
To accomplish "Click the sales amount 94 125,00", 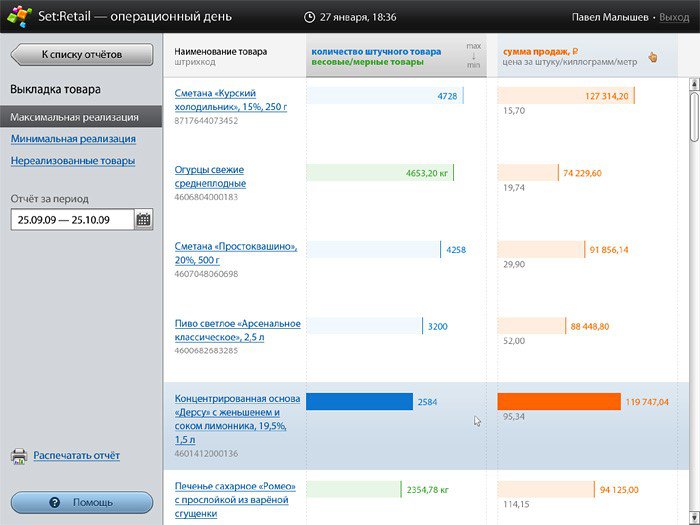I will pyautogui.click(x=619, y=490).
